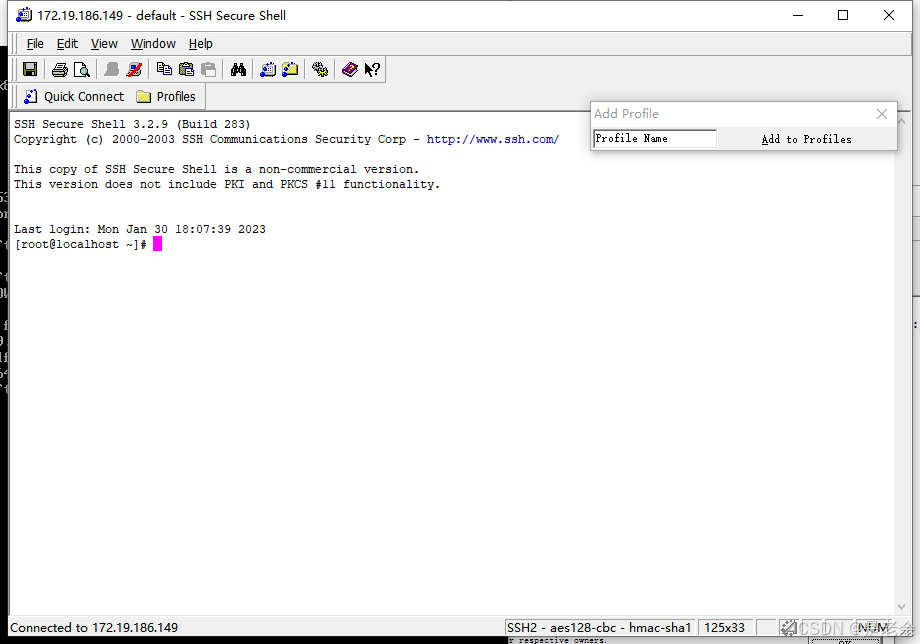Image resolution: width=920 pixels, height=644 pixels.
Task: Open the Settings gears icon
Action: click(320, 69)
